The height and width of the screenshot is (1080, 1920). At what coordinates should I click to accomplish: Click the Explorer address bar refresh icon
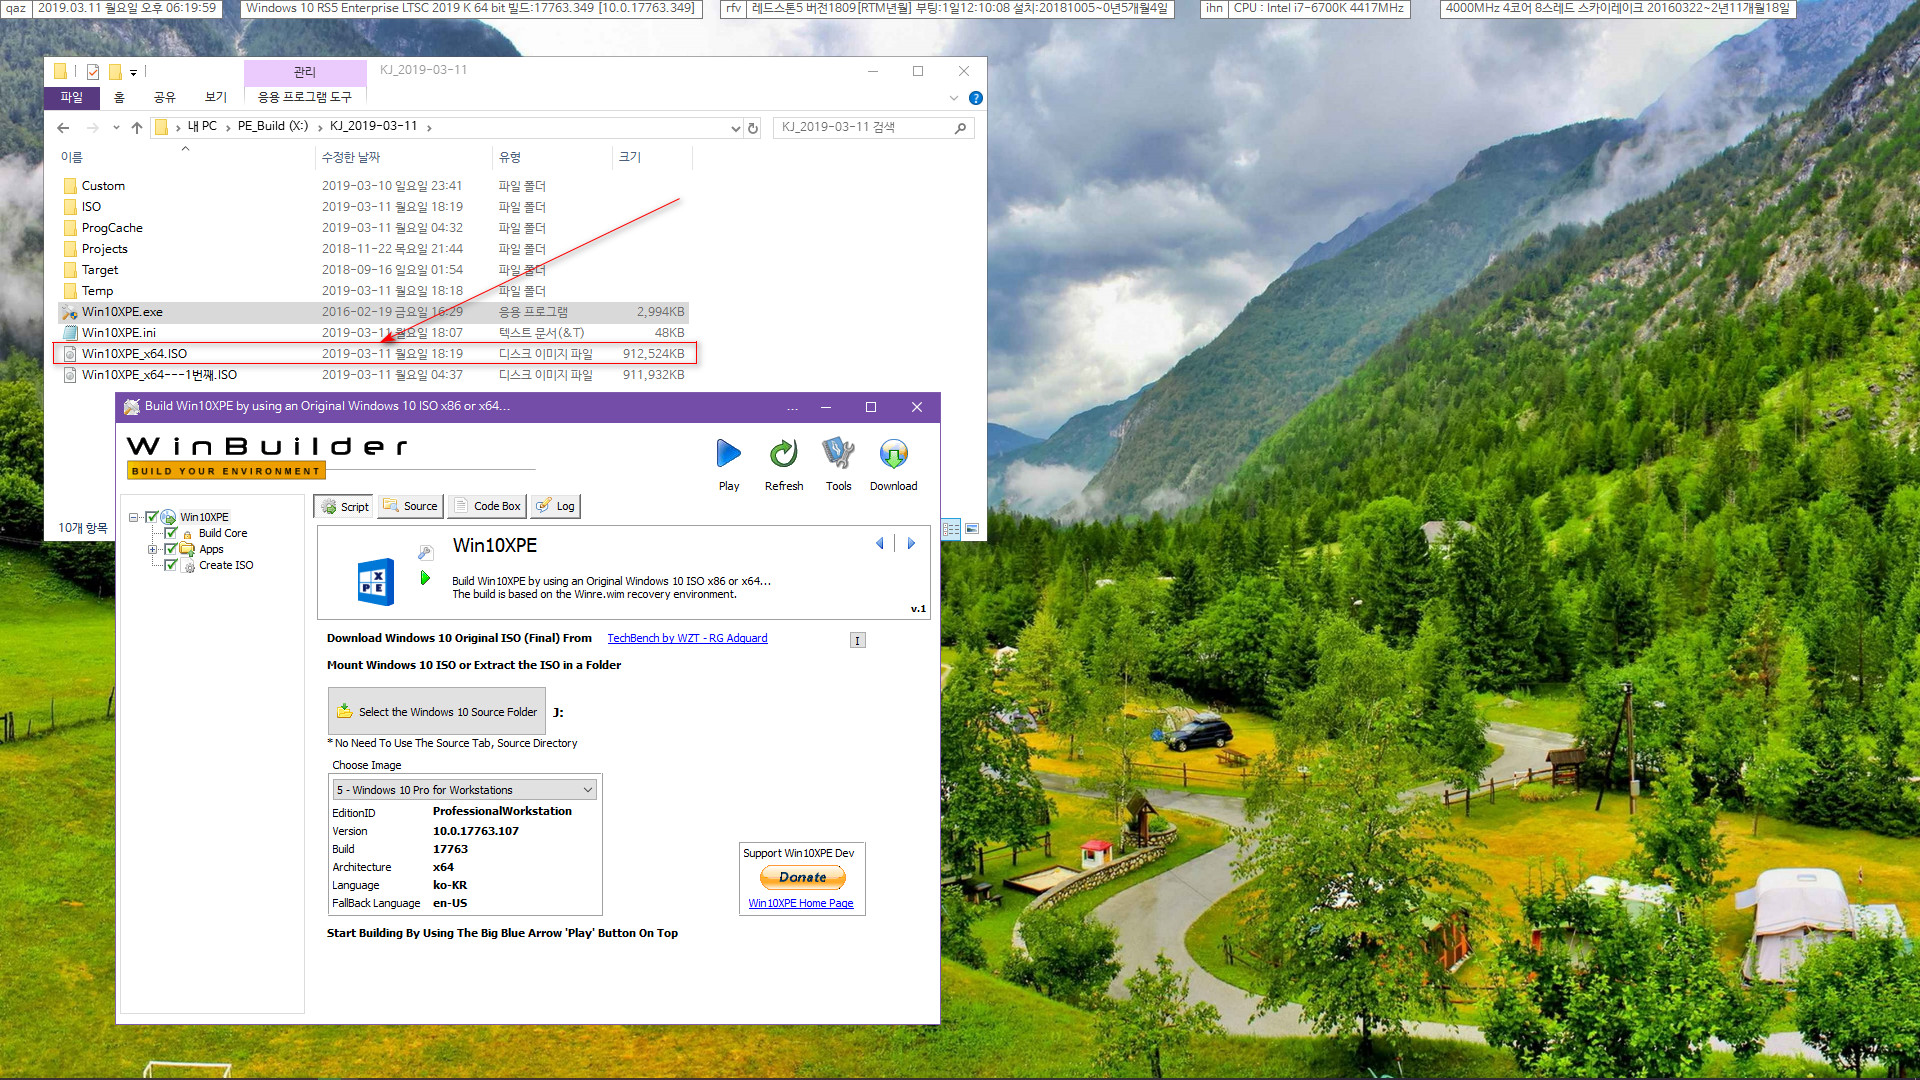tap(753, 128)
